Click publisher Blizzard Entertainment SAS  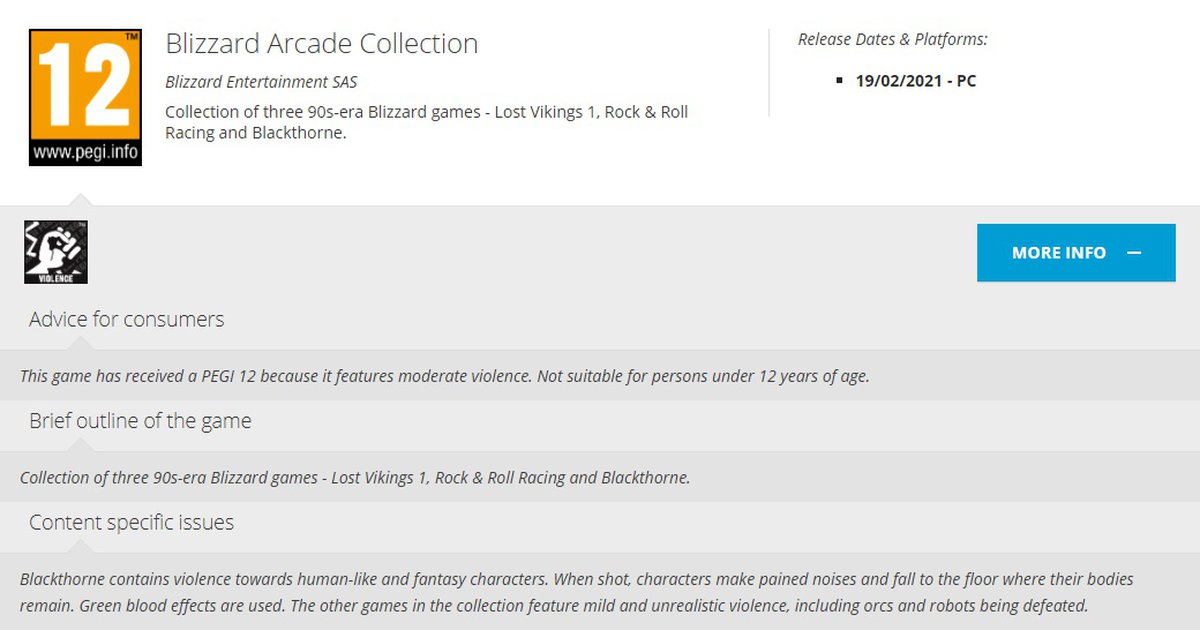261,82
